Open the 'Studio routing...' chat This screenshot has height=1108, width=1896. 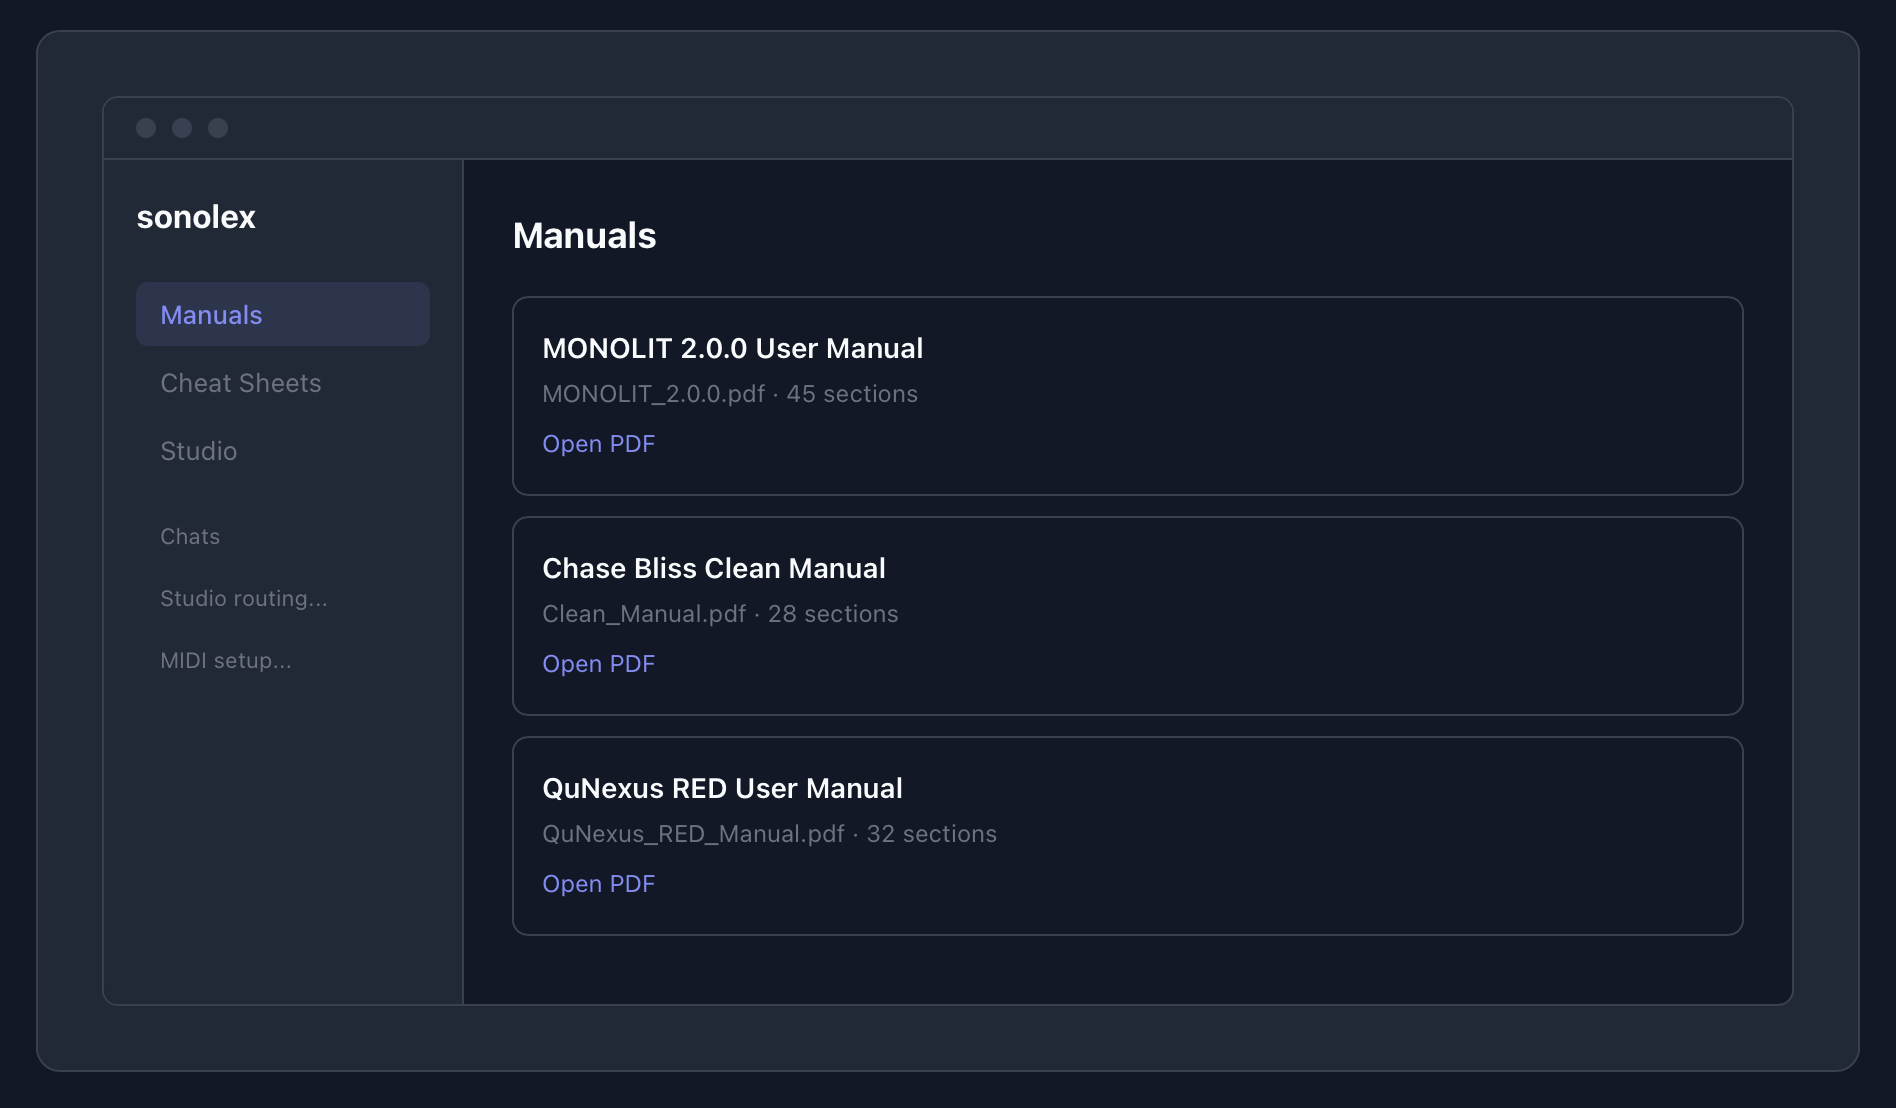click(x=244, y=598)
